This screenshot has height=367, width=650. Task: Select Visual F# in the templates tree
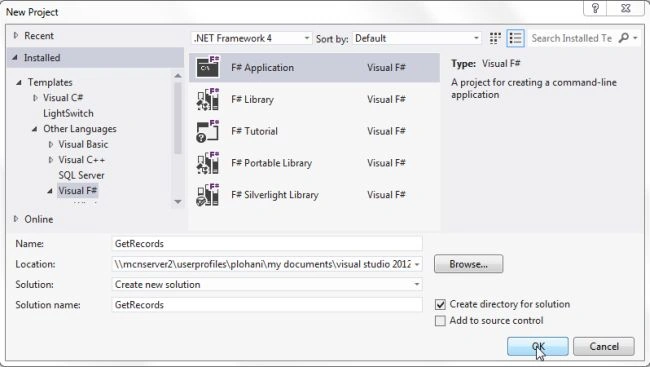[78, 191]
